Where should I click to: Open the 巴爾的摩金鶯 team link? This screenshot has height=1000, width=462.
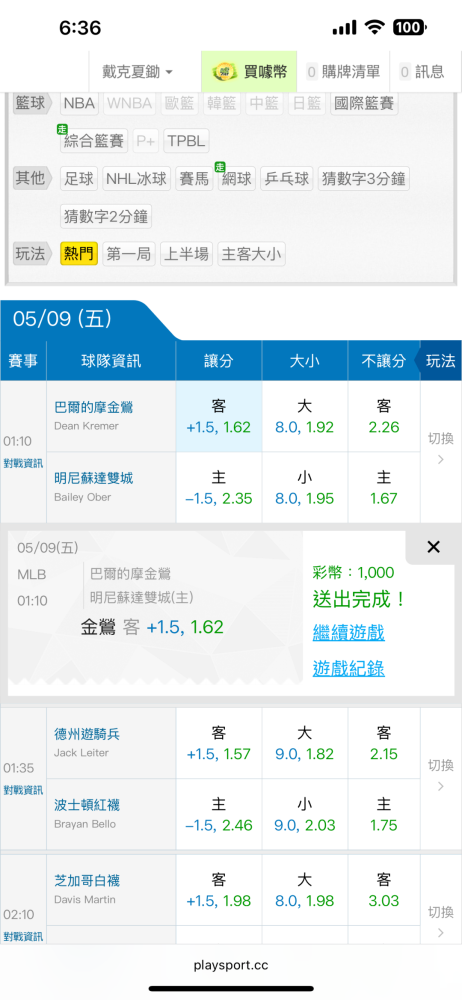point(94,408)
